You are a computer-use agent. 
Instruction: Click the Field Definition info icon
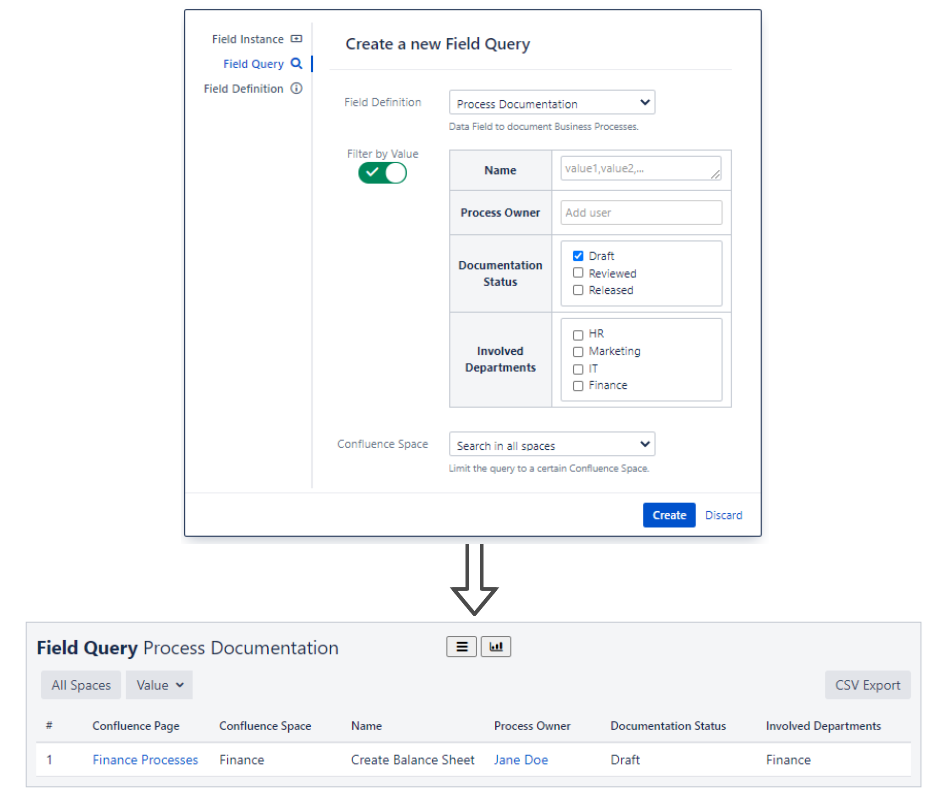coord(296,88)
